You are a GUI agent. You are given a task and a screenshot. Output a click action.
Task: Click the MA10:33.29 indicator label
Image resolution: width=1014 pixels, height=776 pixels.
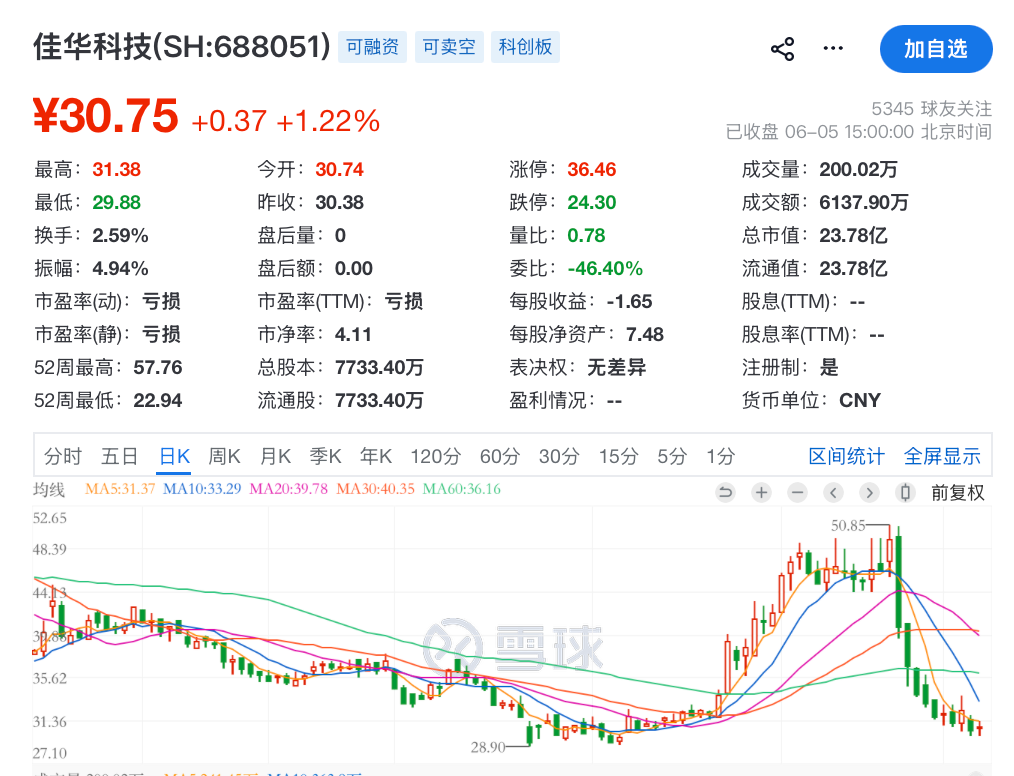click(202, 489)
